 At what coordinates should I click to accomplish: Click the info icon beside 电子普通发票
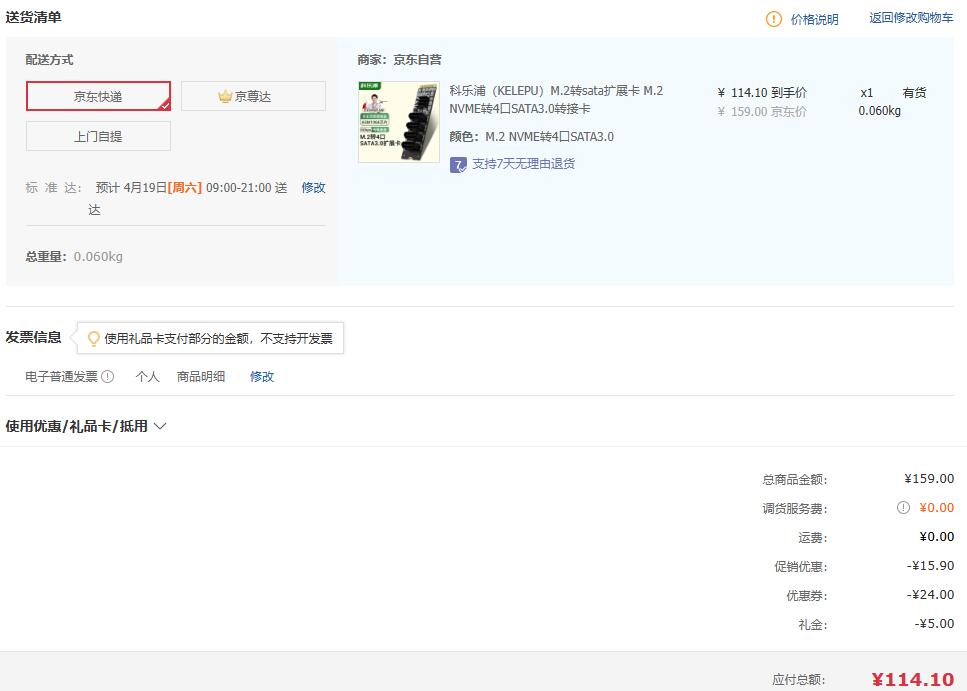[x=107, y=376]
